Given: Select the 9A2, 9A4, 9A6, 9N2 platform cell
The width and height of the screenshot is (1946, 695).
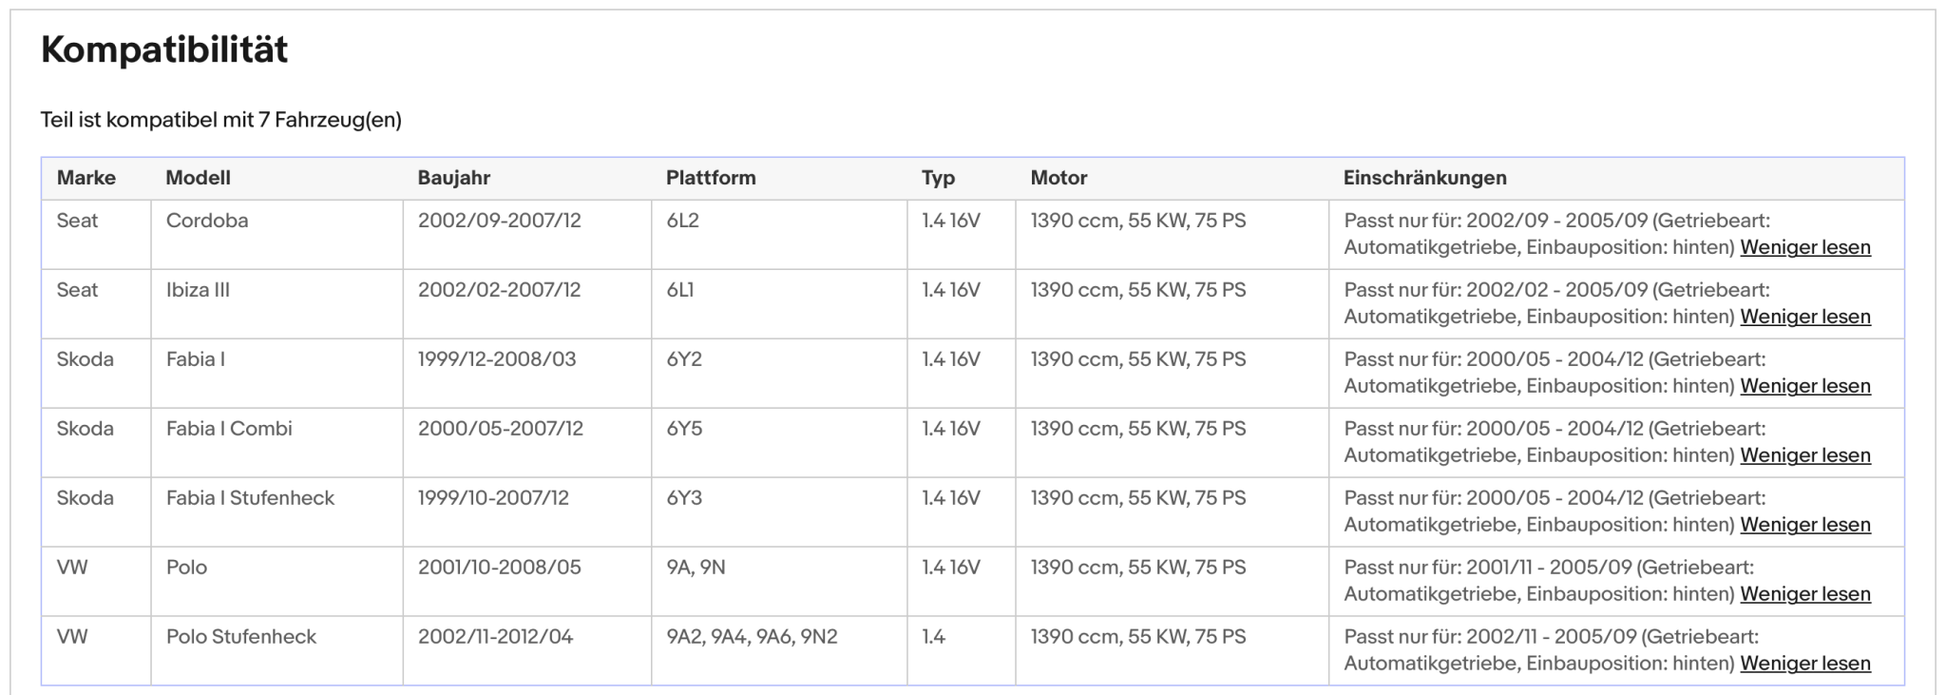Looking at the screenshot, I should click(752, 637).
